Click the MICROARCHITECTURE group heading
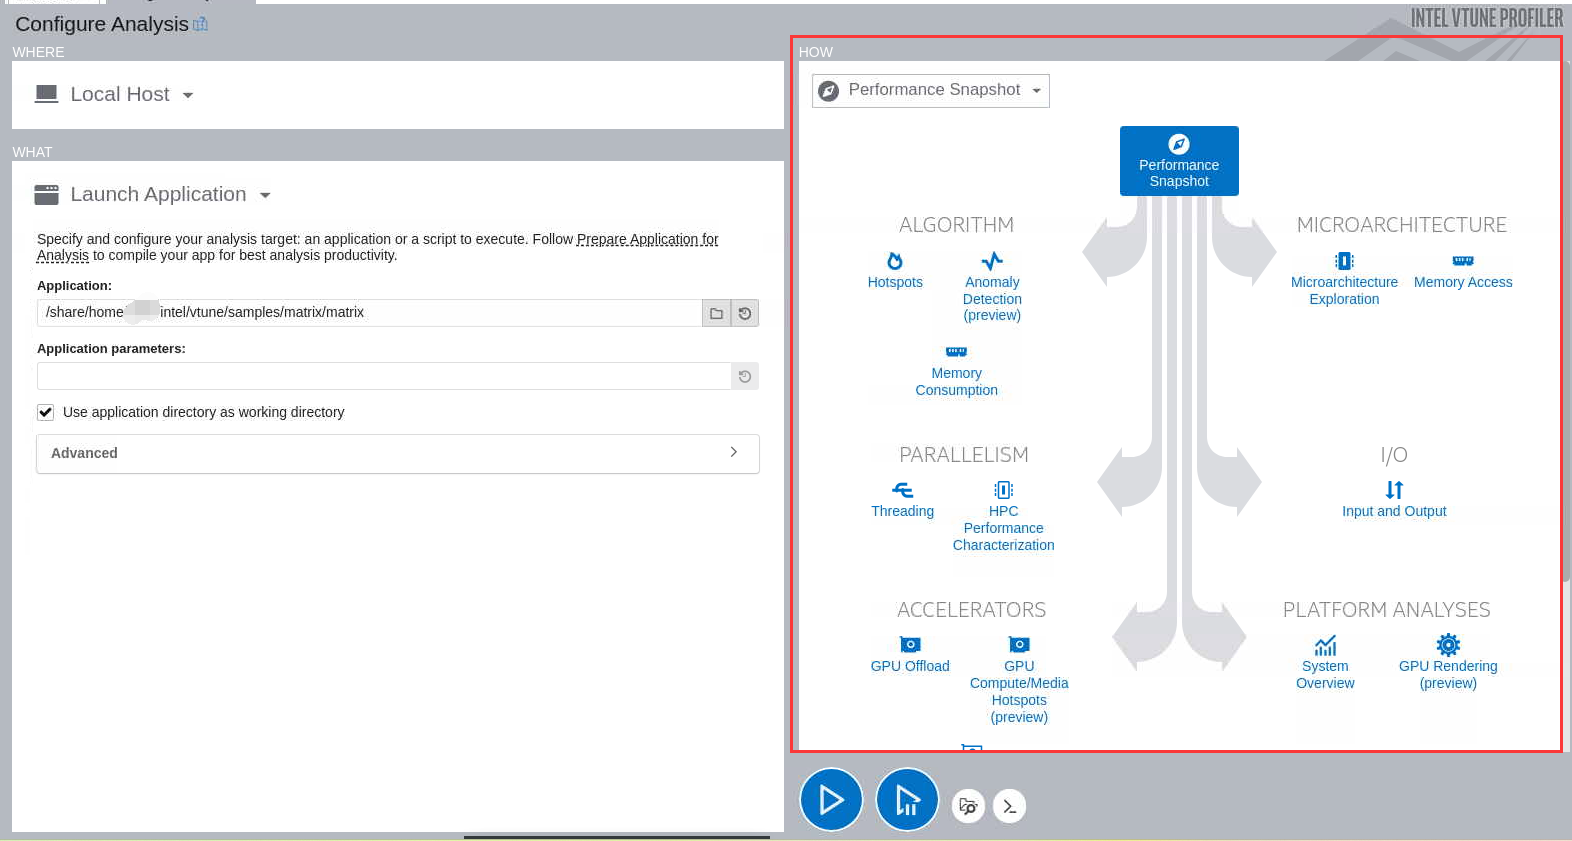 tap(1401, 225)
